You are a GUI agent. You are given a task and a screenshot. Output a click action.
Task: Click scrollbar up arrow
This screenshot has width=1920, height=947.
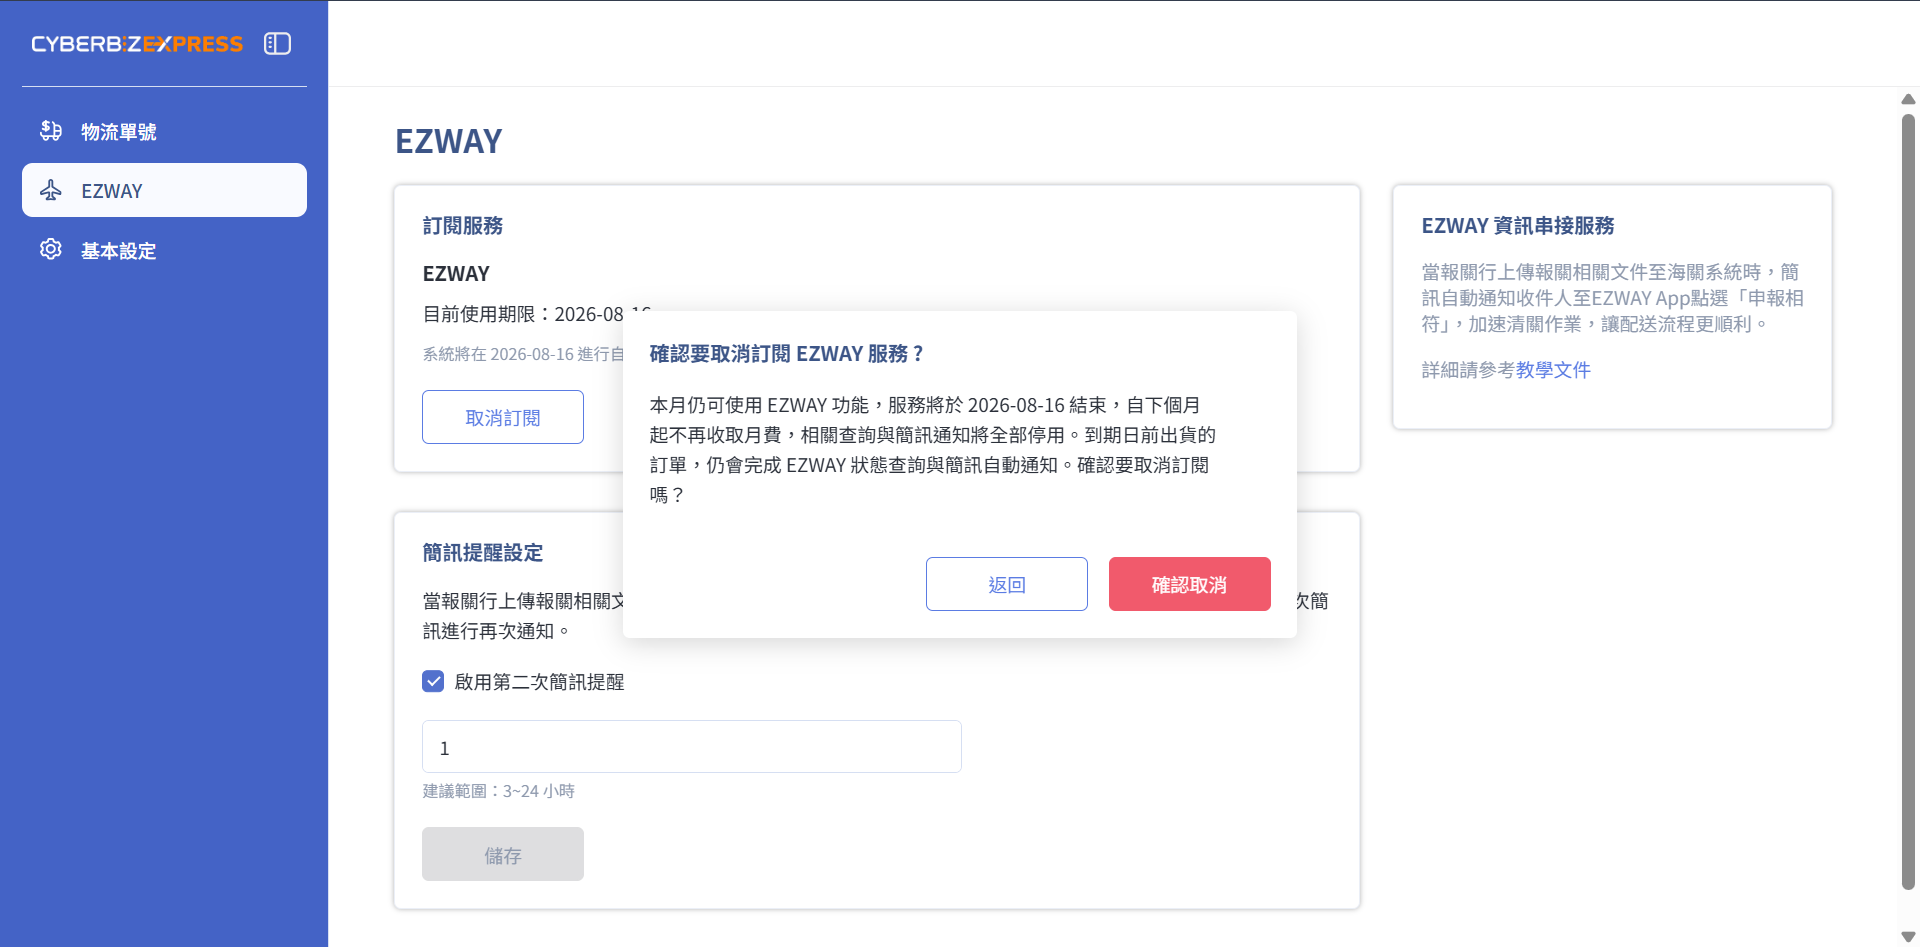pyautogui.click(x=1908, y=99)
